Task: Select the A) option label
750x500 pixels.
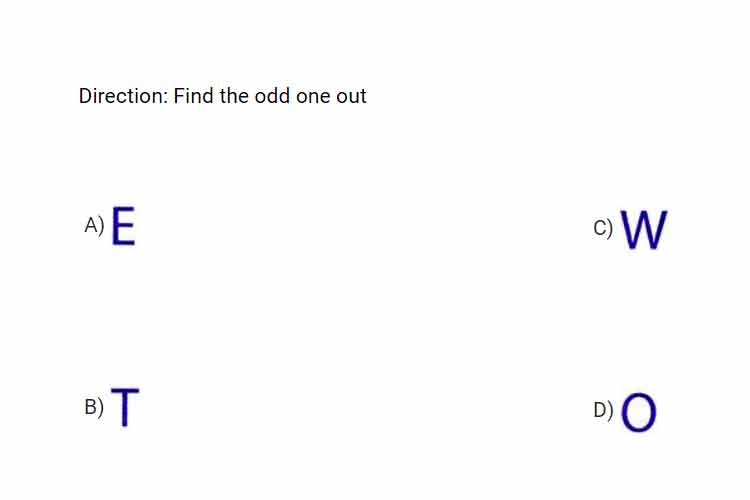Action: pyautogui.click(x=94, y=225)
